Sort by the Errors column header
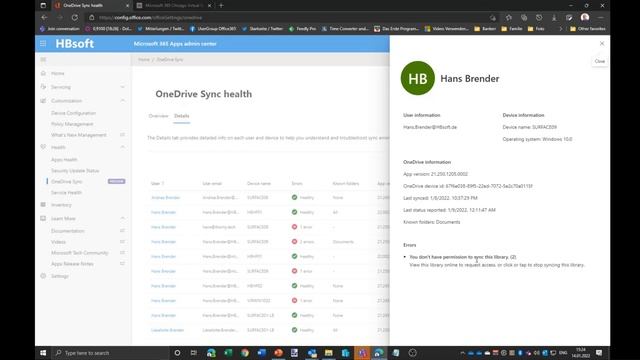The height and width of the screenshot is (360, 640). pos(297,184)
